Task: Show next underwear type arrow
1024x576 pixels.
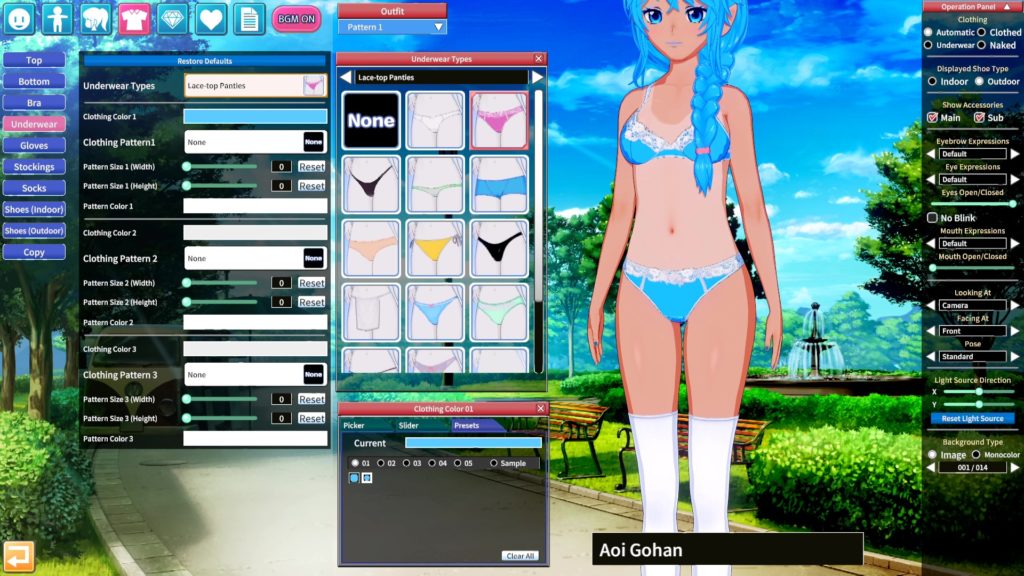Action: point(537,77)
